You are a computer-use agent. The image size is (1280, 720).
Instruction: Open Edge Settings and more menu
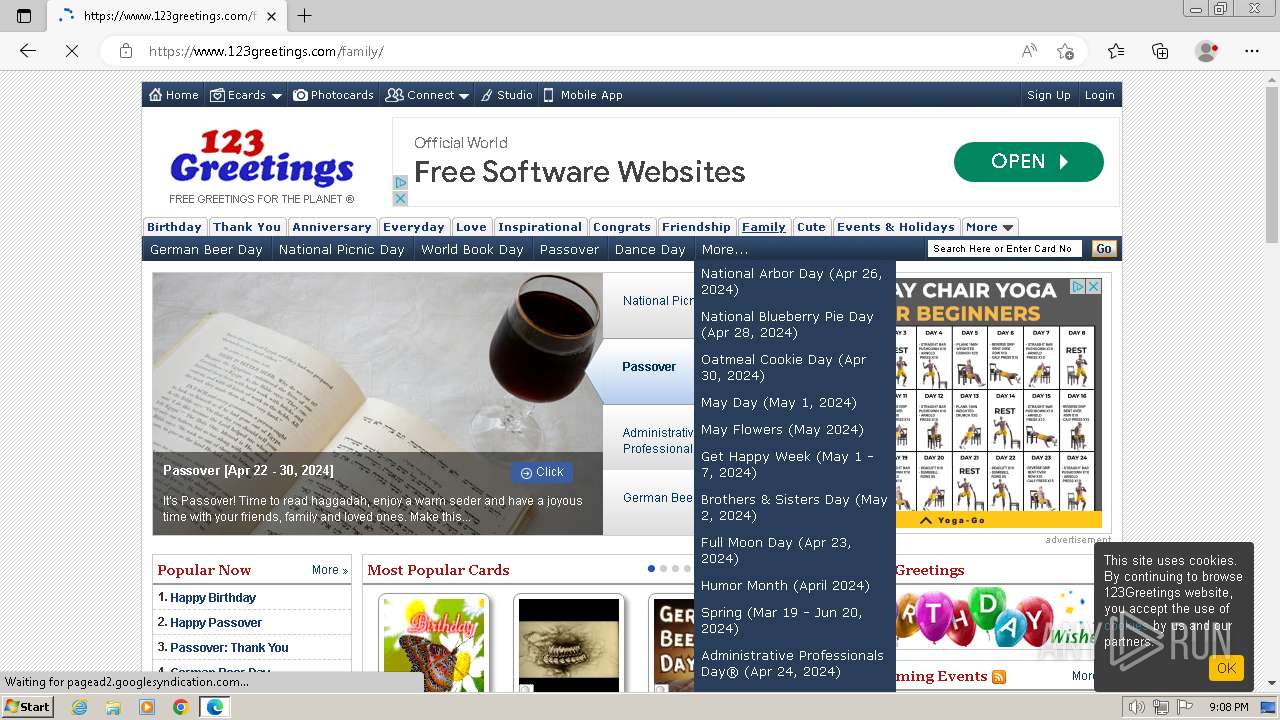tap(1252, 51)
